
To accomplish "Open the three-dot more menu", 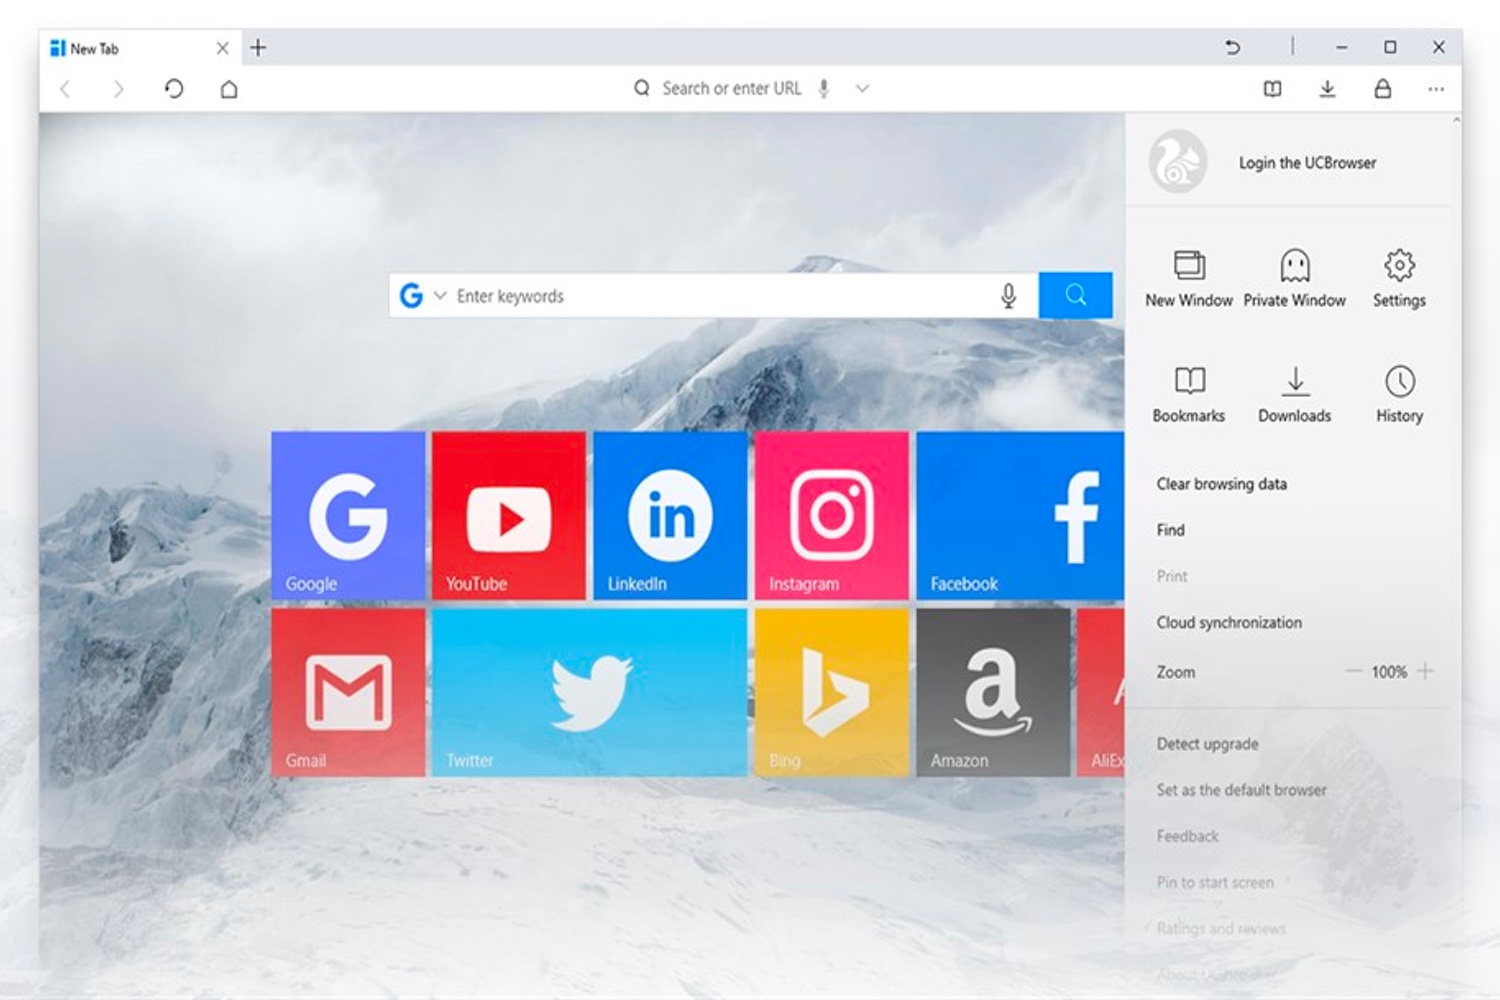I will tap(1436, 89).
